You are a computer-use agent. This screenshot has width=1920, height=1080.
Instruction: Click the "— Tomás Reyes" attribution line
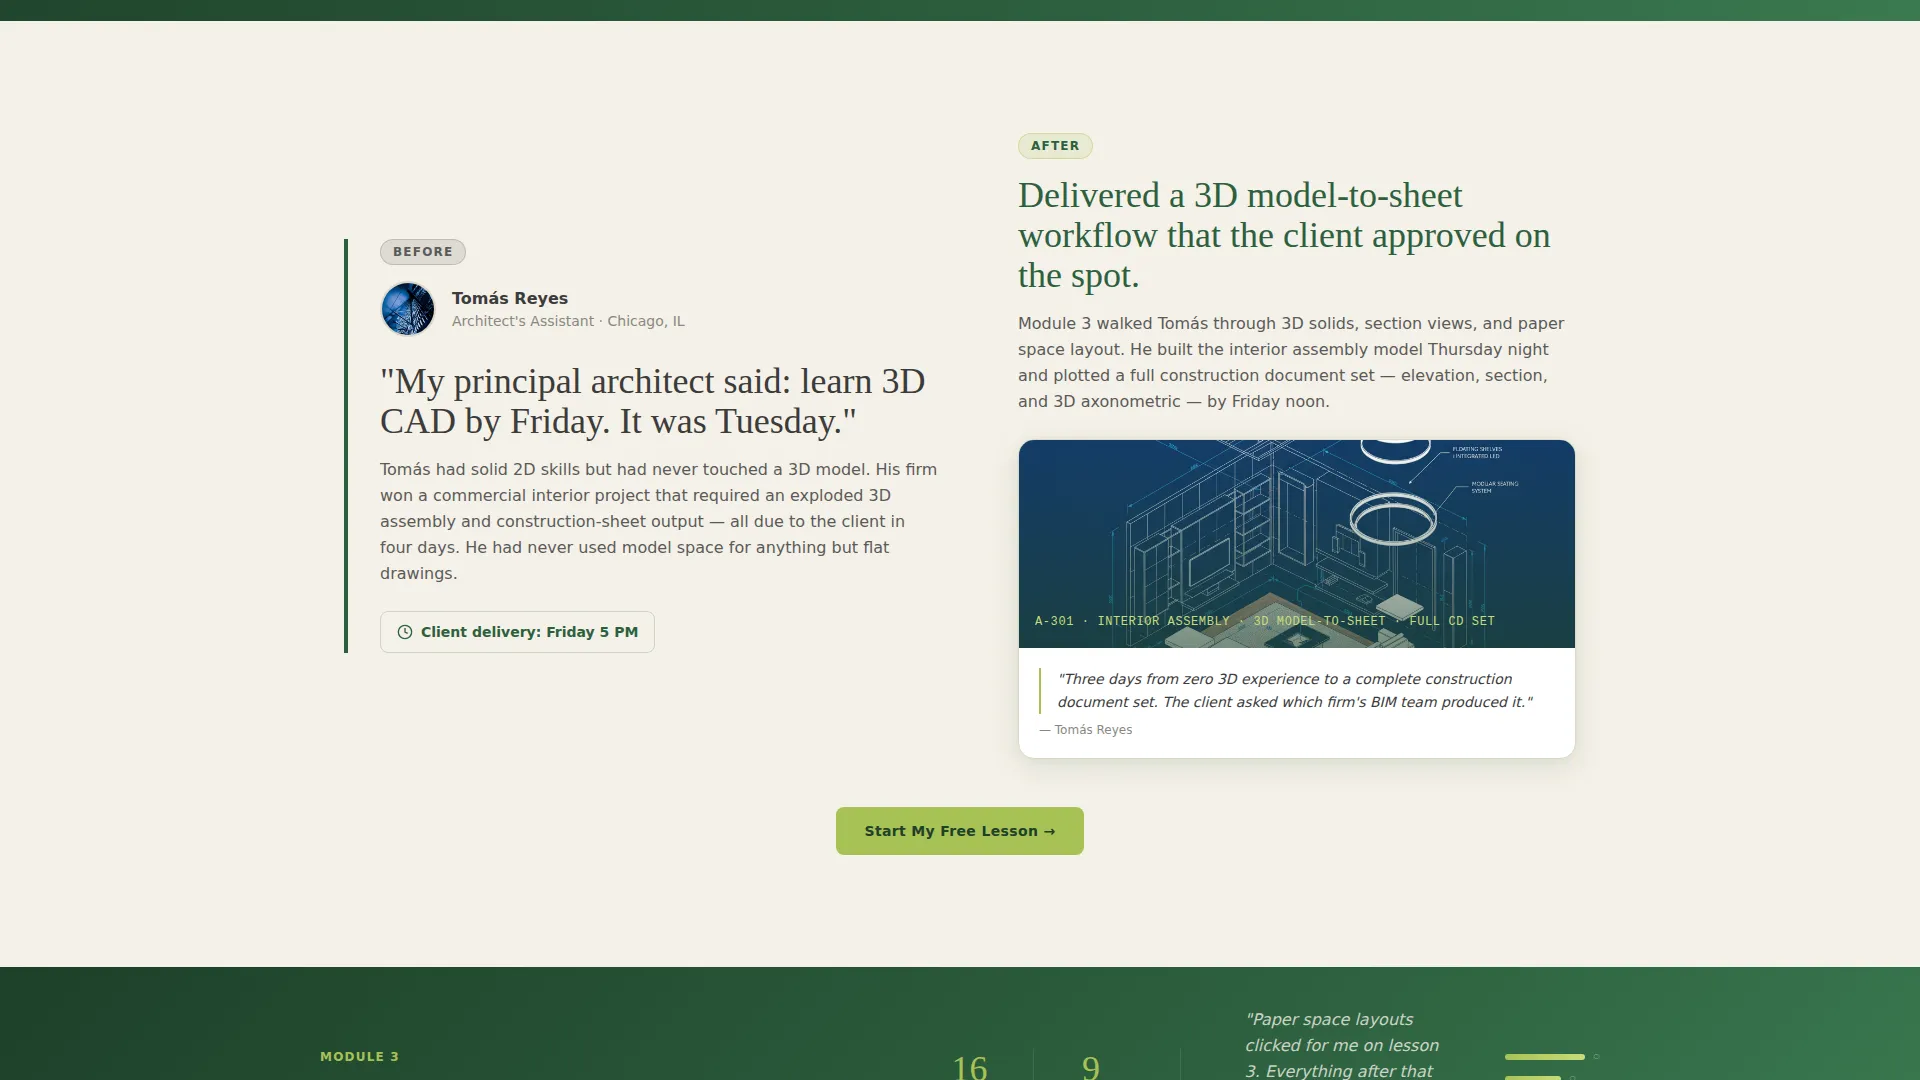1086,730
